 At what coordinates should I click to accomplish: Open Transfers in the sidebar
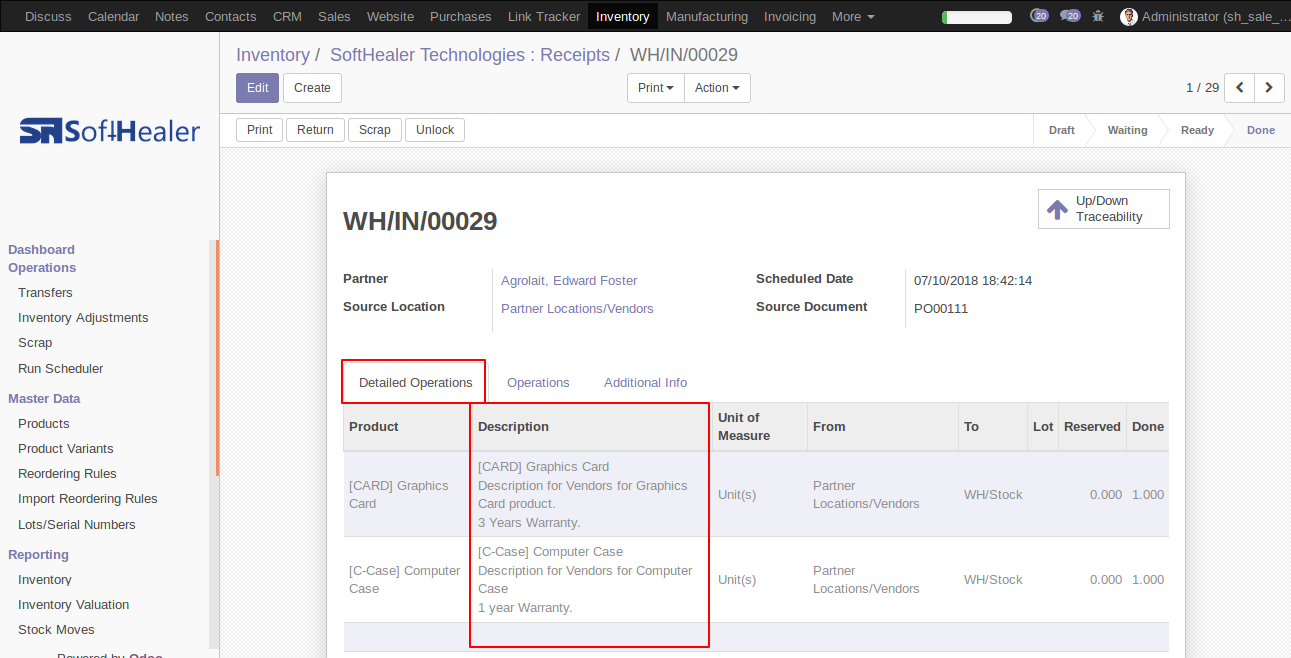pyautogui.click(x=45, y=293)
